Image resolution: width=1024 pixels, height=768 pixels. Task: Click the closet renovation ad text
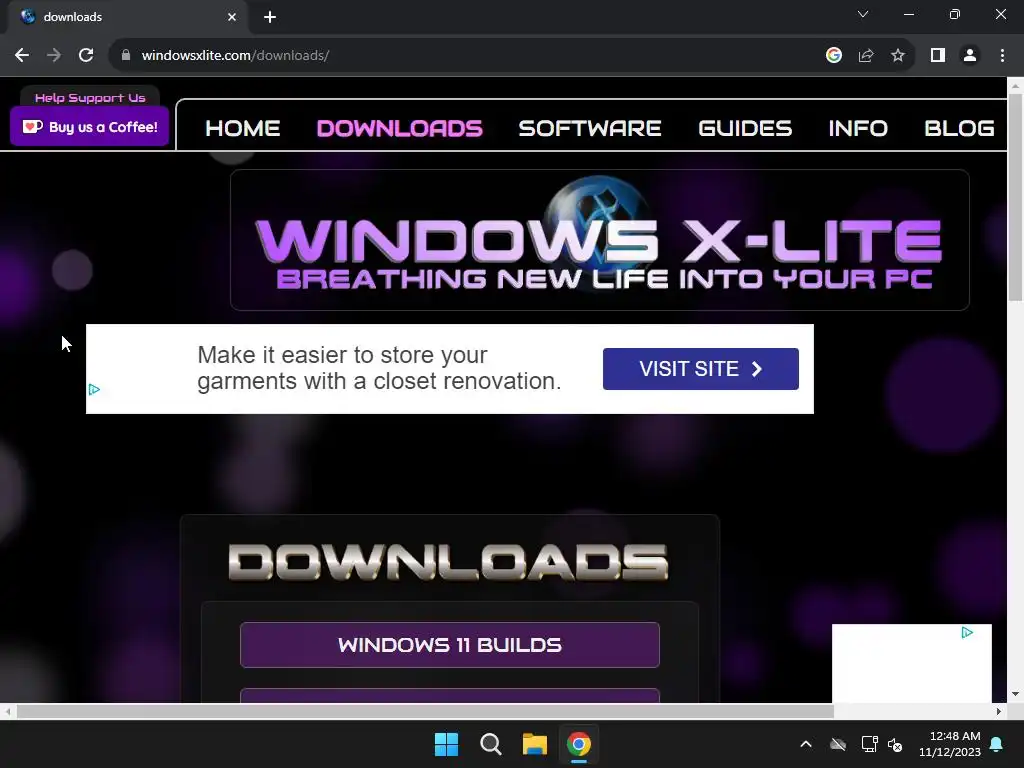[x=379, y=368]
